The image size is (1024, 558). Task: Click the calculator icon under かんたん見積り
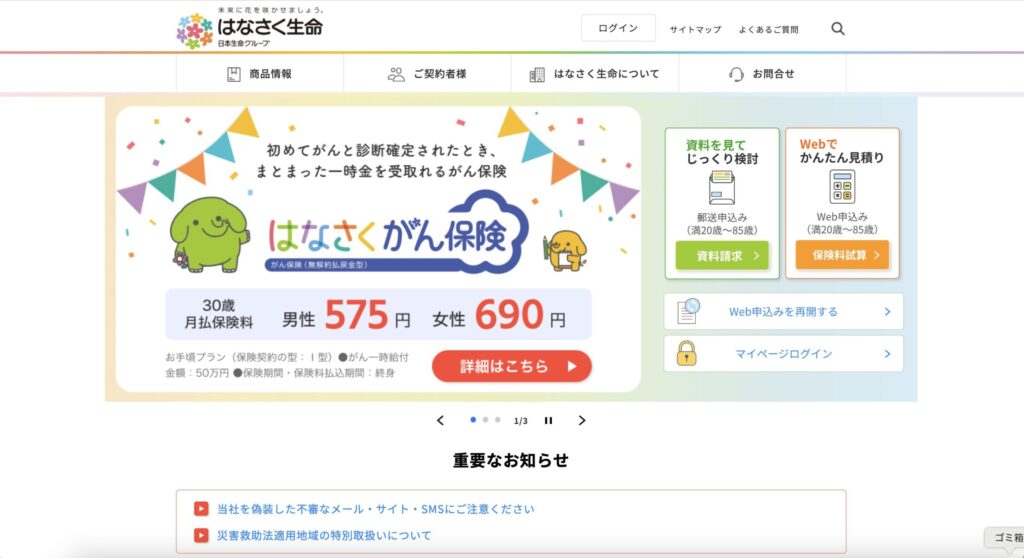click(x=842, y=187)
